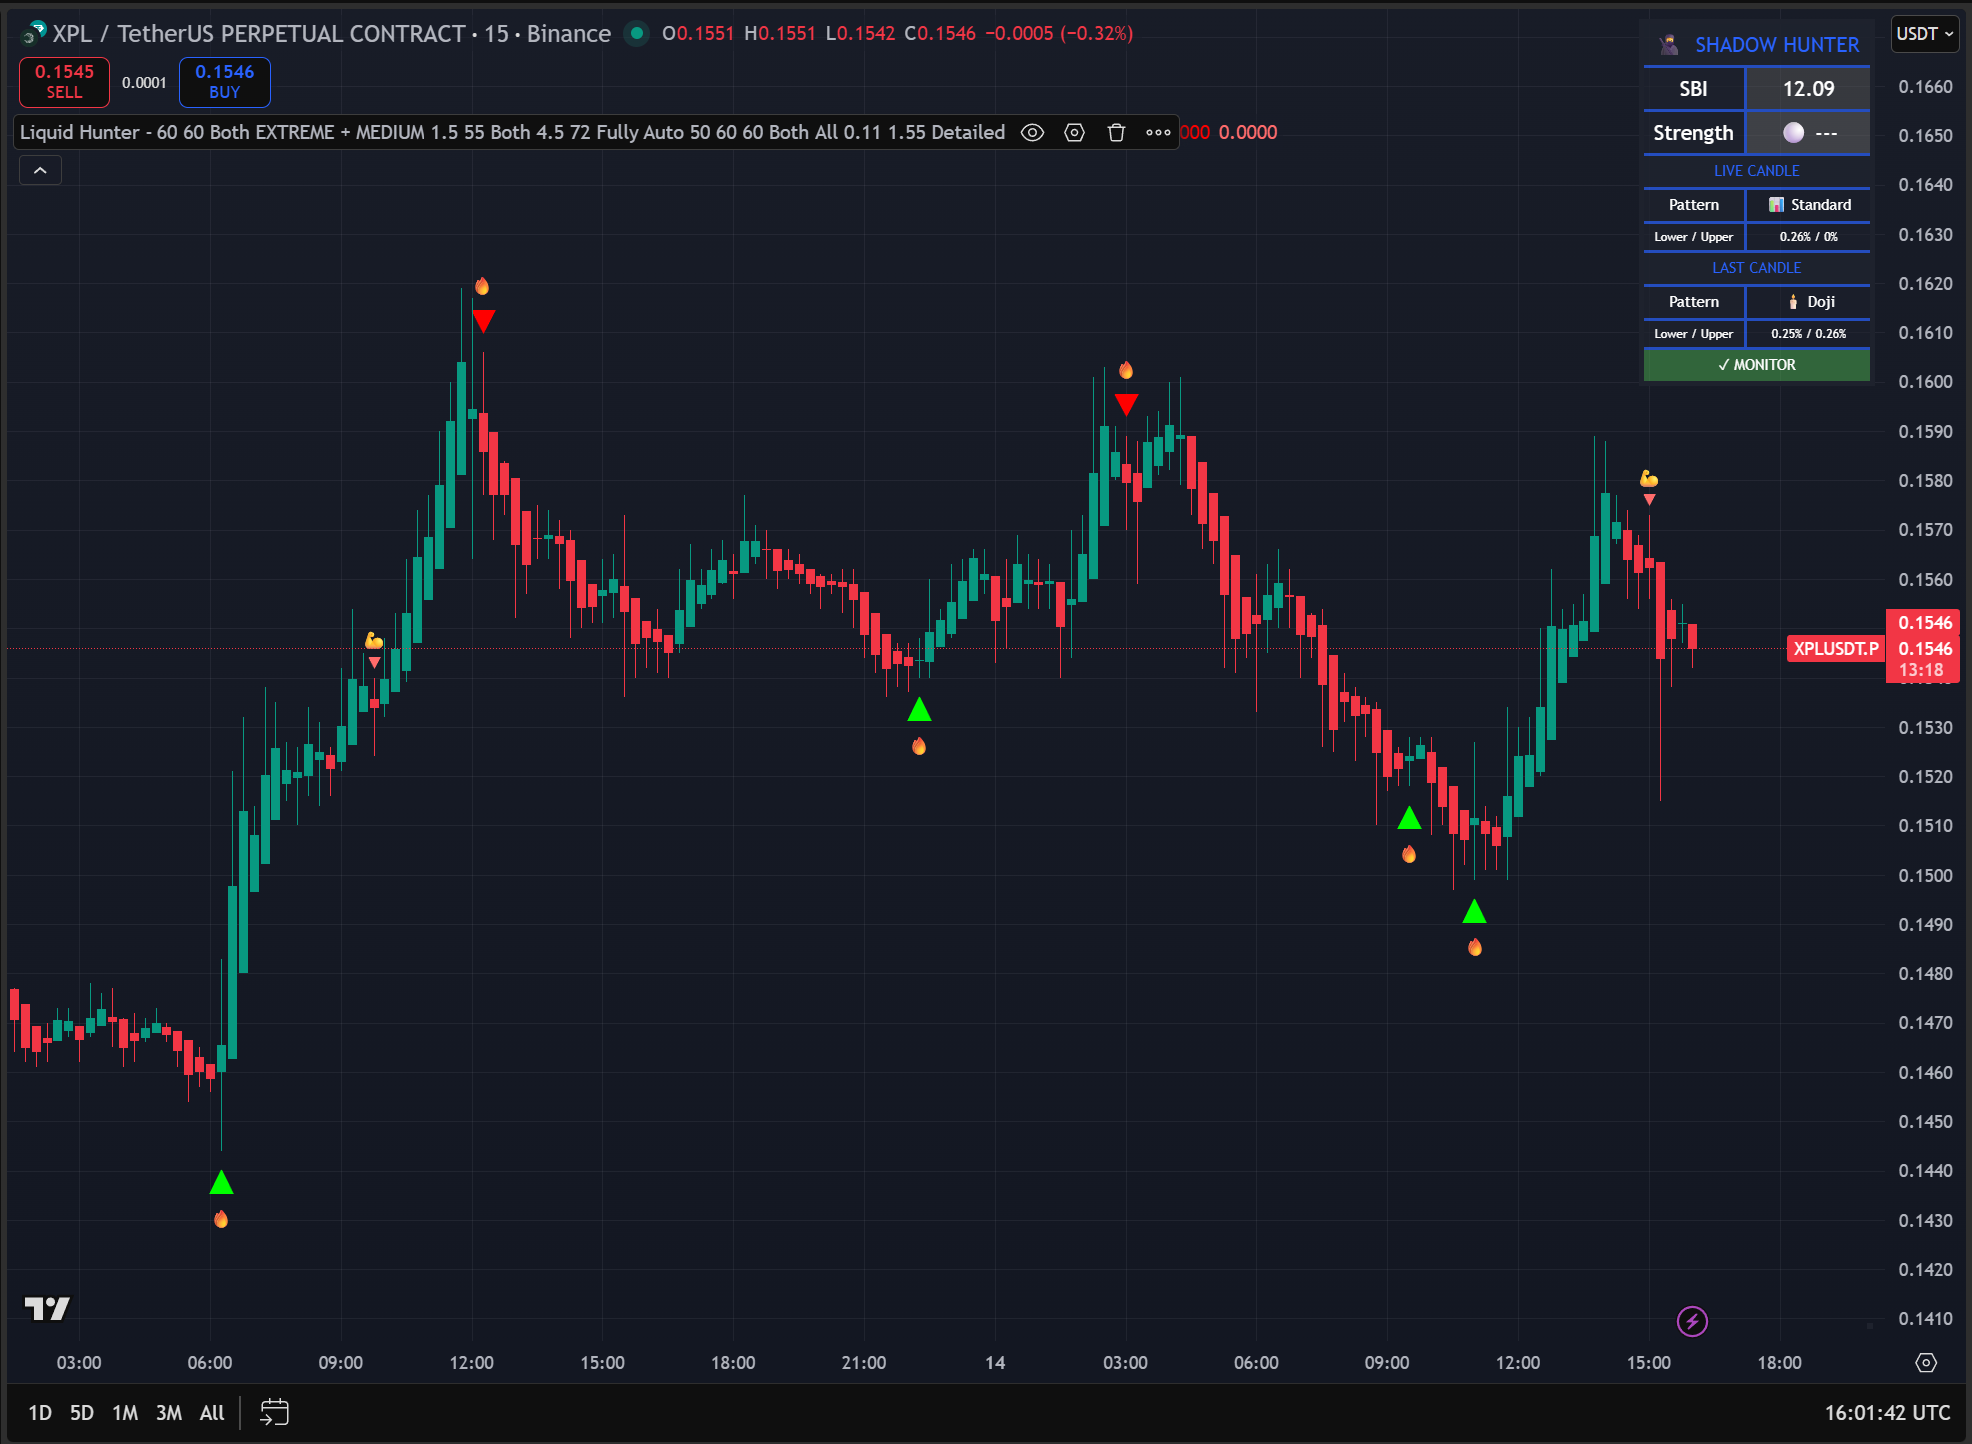The image size is (1972, 1444).
Task: Open Liquid Hunter indicator settings icon
Action: coord(1074,133)
